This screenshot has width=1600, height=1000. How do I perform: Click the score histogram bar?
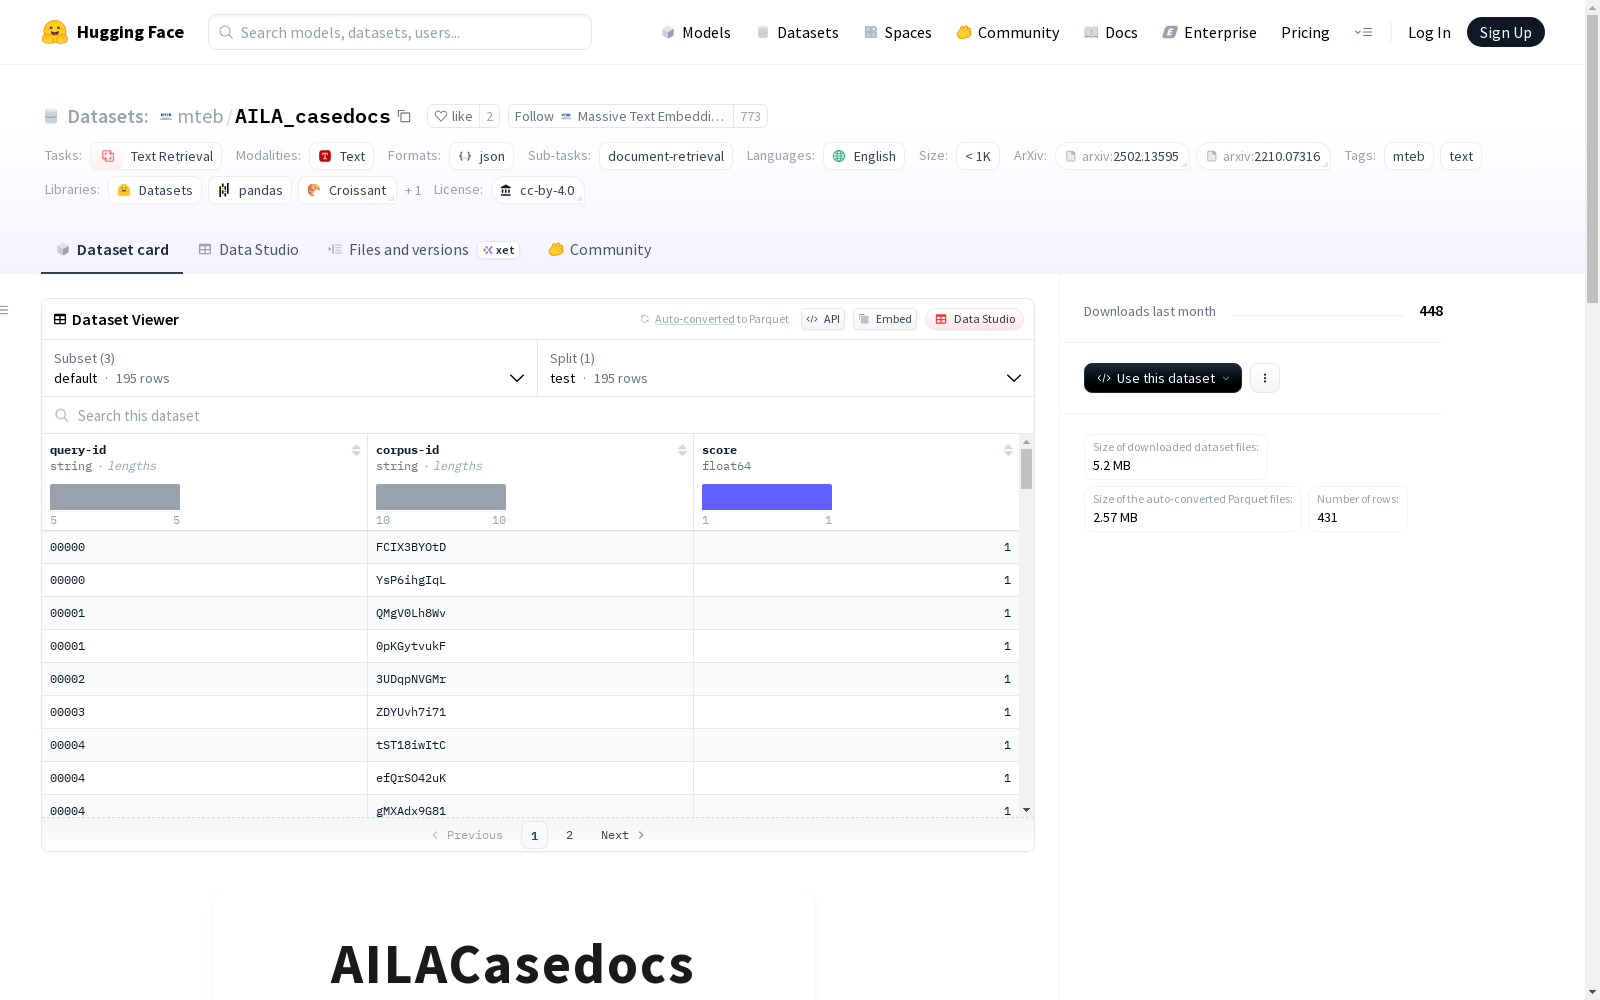[x=767, y=497]
